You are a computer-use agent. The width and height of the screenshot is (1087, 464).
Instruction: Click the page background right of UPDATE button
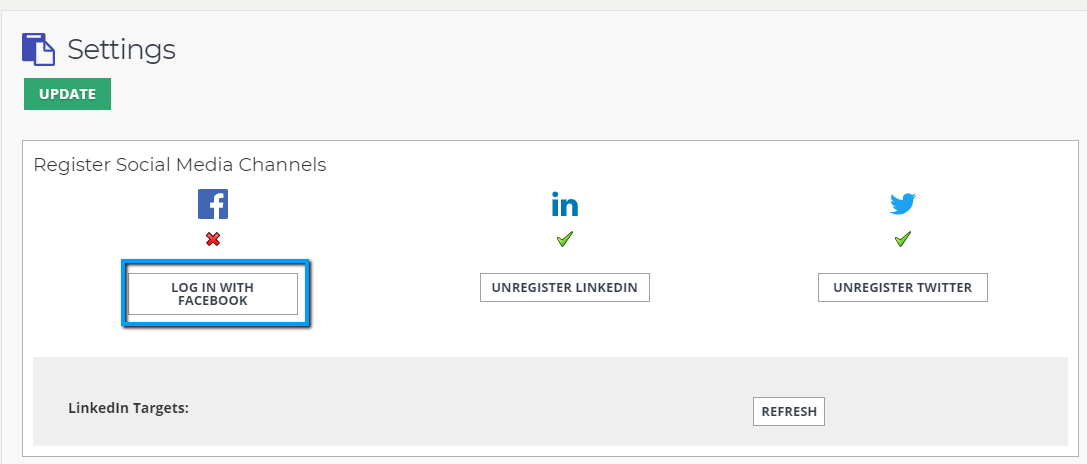(500, 95)
